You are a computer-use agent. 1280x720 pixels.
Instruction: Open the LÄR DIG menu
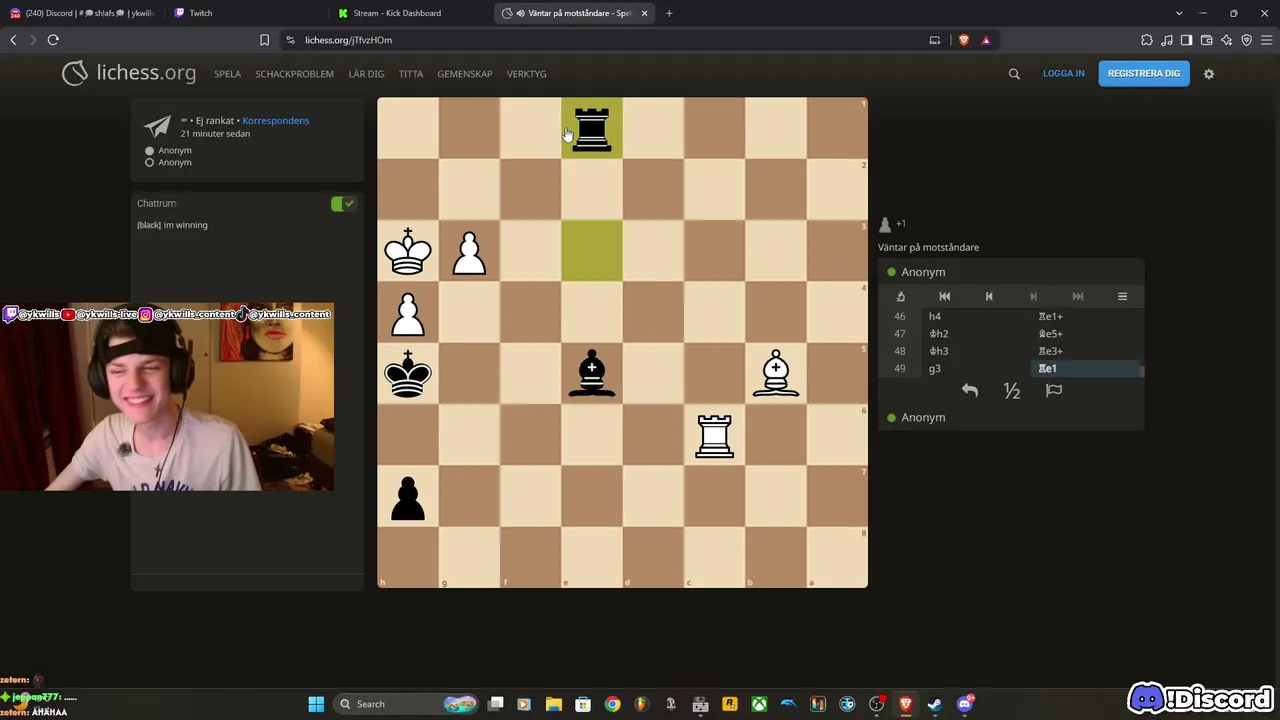click(366, 74)
